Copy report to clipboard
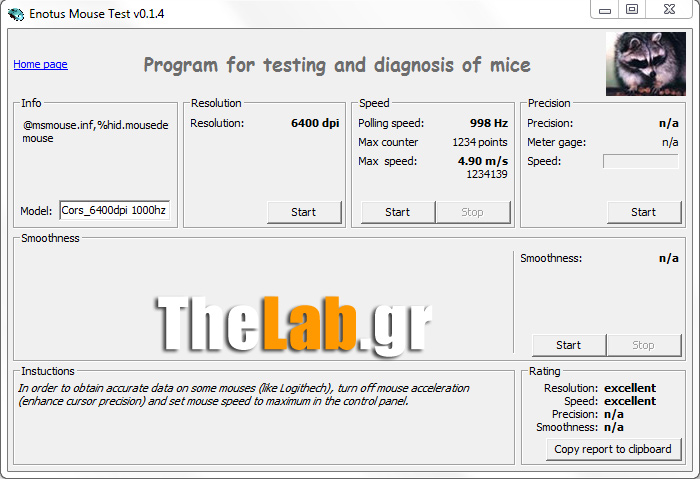The height and width of the screenshot is (479, 700). point(613,449)
